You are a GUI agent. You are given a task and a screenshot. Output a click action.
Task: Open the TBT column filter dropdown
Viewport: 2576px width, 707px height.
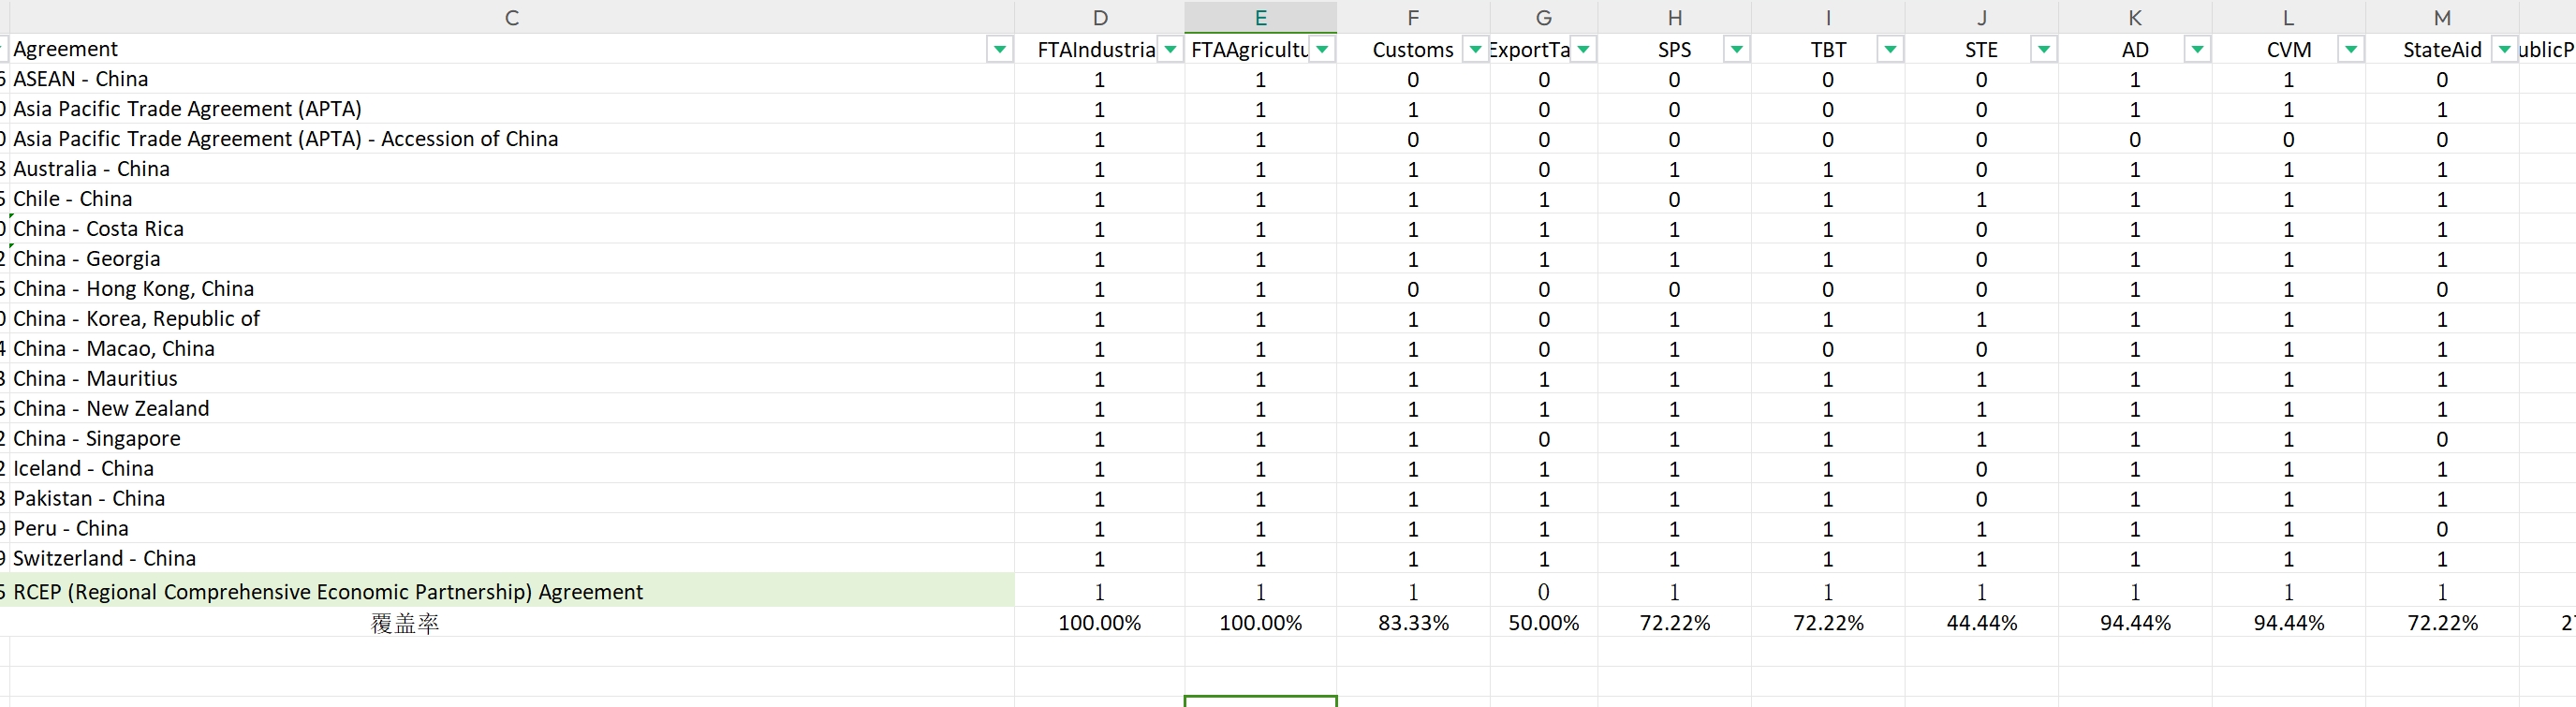[x=1890, y=49]
